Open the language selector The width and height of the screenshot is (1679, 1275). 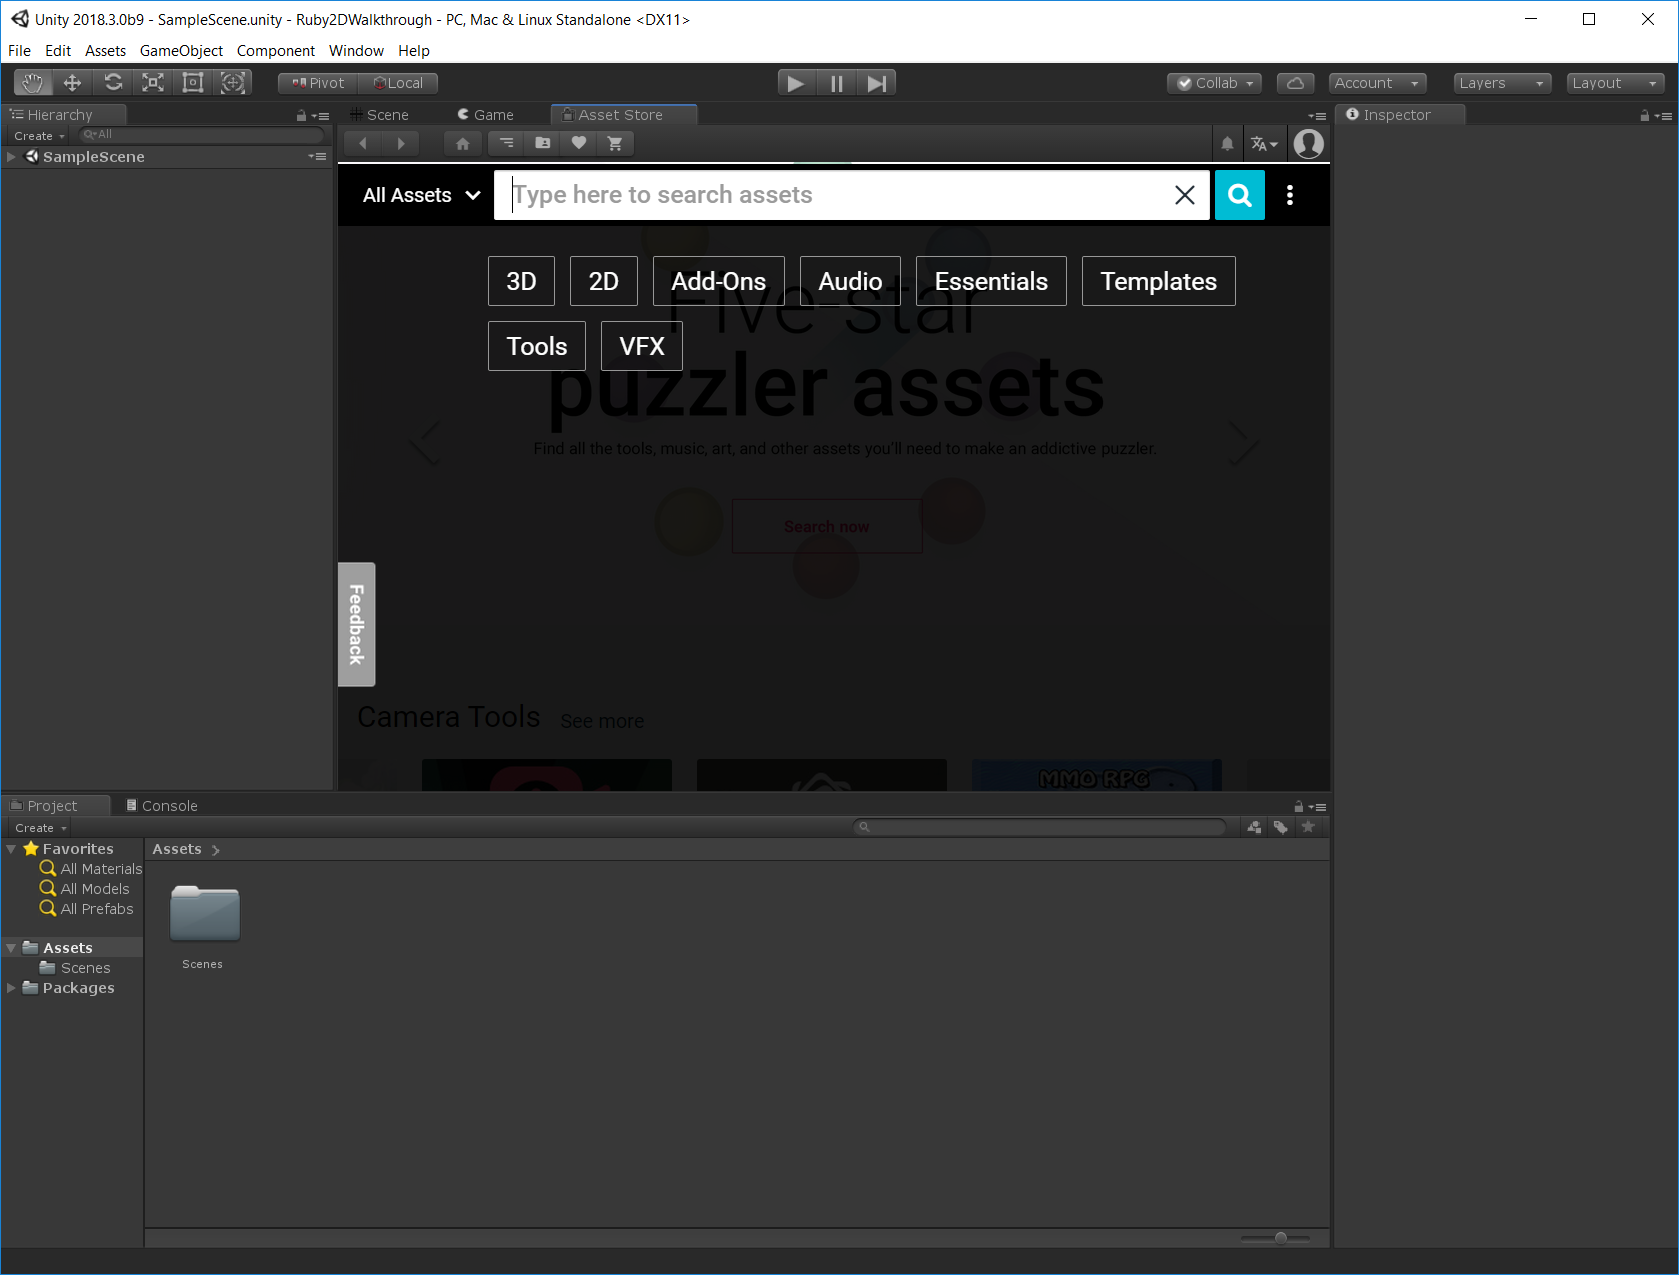1264,144
